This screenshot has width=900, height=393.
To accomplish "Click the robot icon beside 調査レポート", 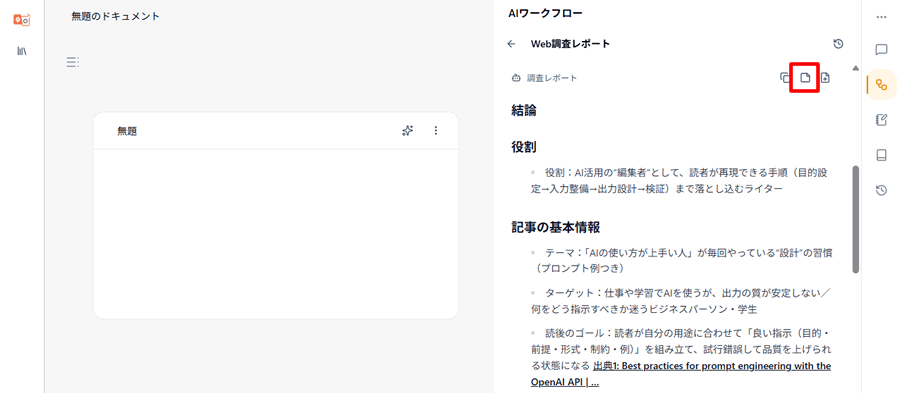I will point(515,77).
